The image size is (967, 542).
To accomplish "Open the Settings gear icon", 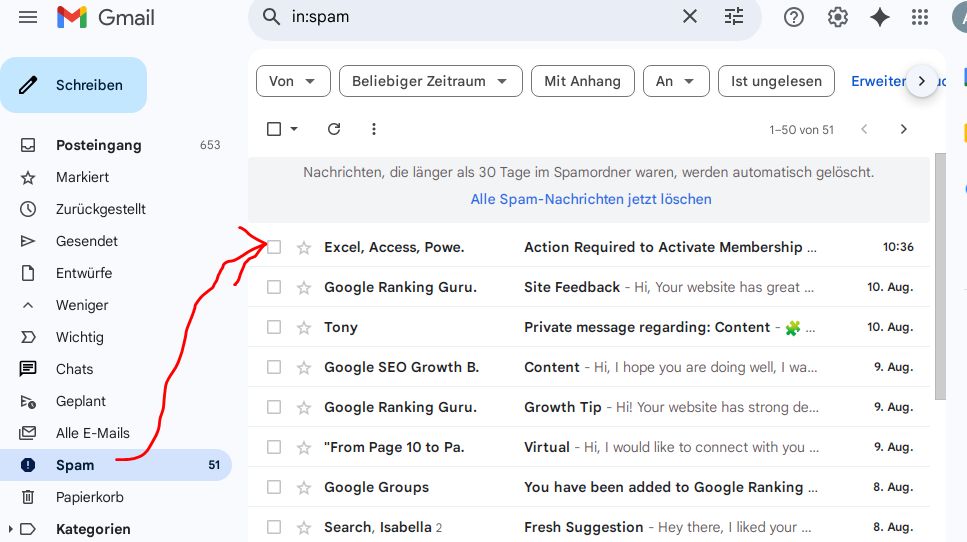I will tap(837, 17).
